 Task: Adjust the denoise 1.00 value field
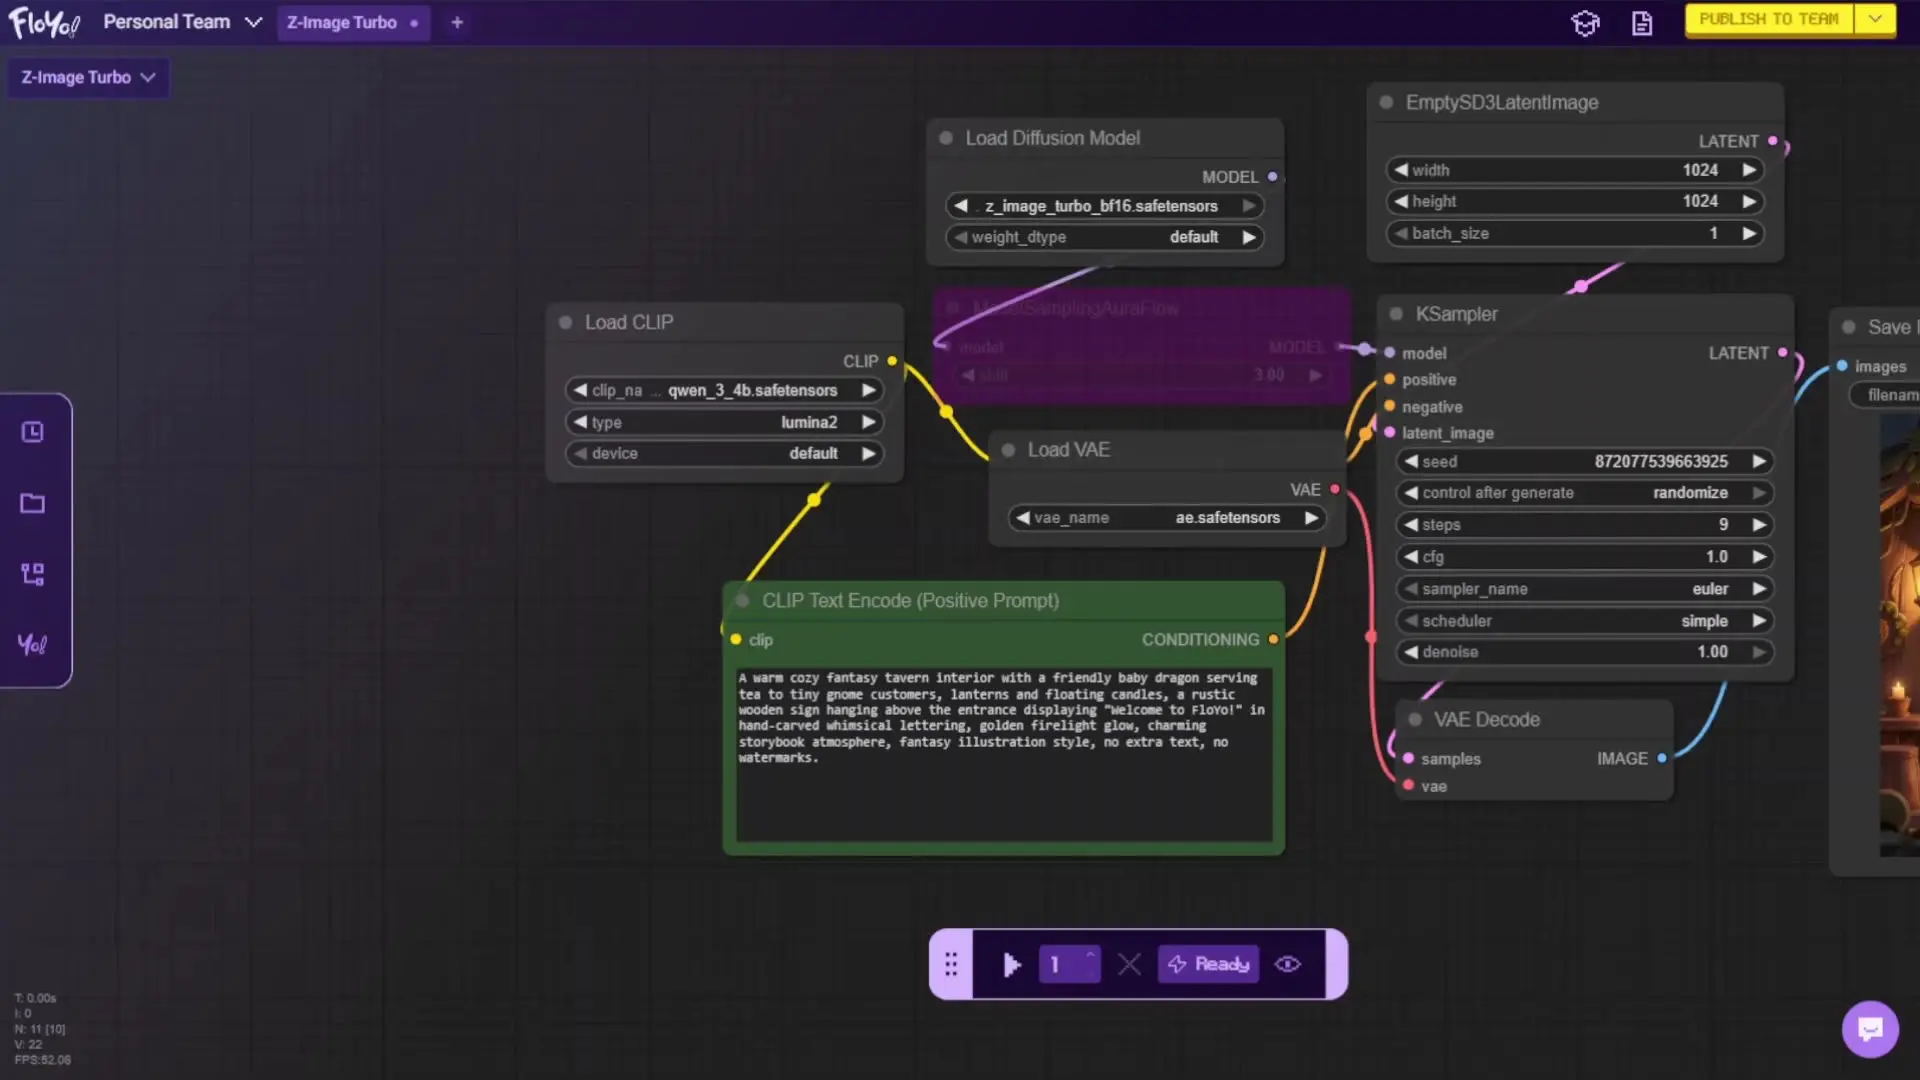coord(1584,652)
